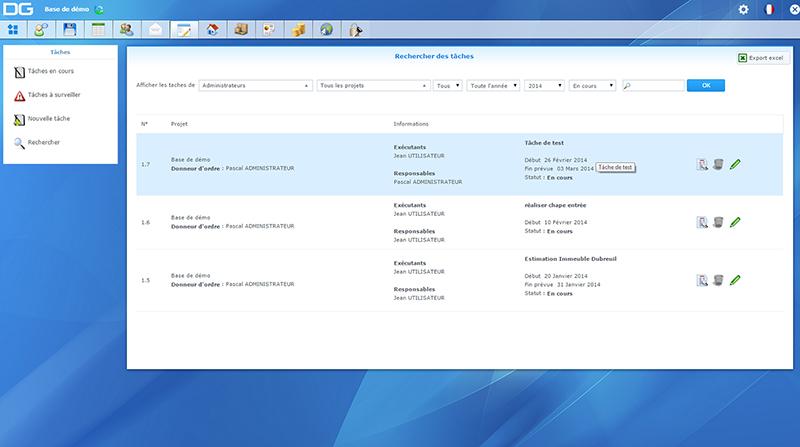Open the envelope mail icon in toolbar
Screen dimensions: 800x447
coord(155,30)
